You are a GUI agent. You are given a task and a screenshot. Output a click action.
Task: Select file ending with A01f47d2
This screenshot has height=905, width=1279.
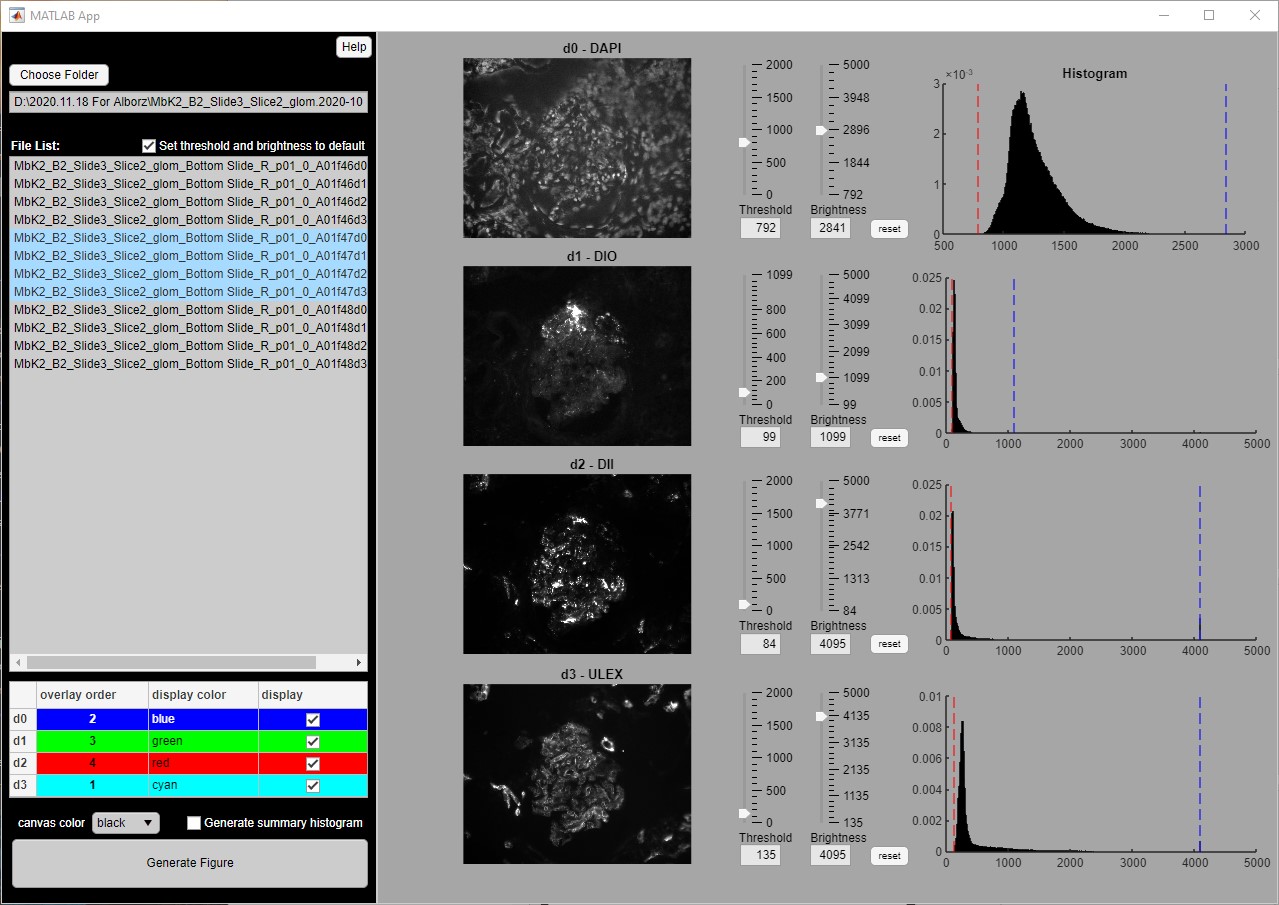(189, 274)
